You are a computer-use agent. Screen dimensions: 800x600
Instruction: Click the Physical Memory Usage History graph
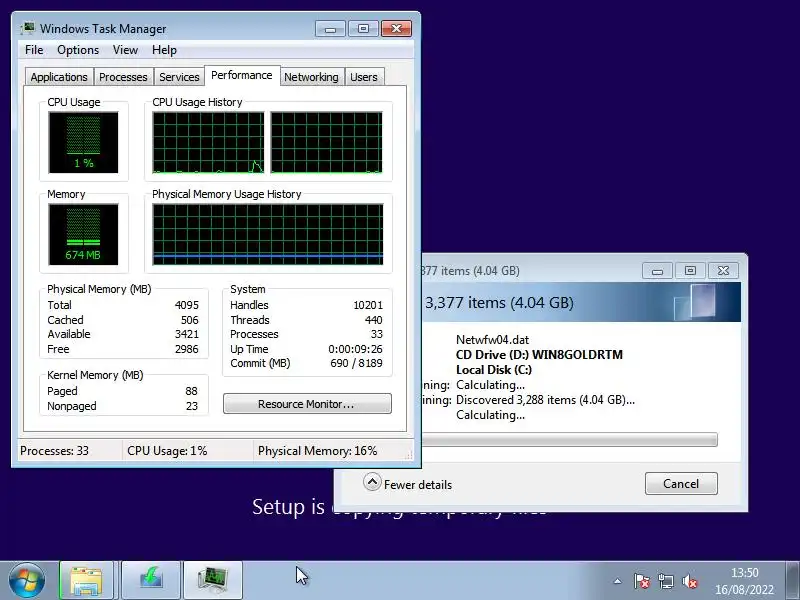(x=267, y=235)
